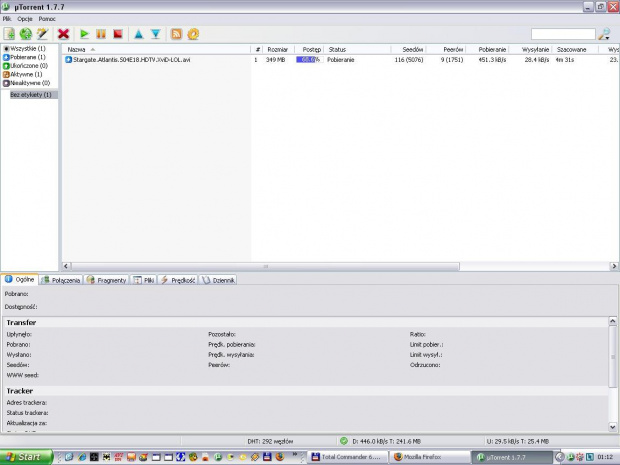This screenshot has height=465, width=620.
Task: Sort by the Postęp column header
Action: [x=309, y=49]
